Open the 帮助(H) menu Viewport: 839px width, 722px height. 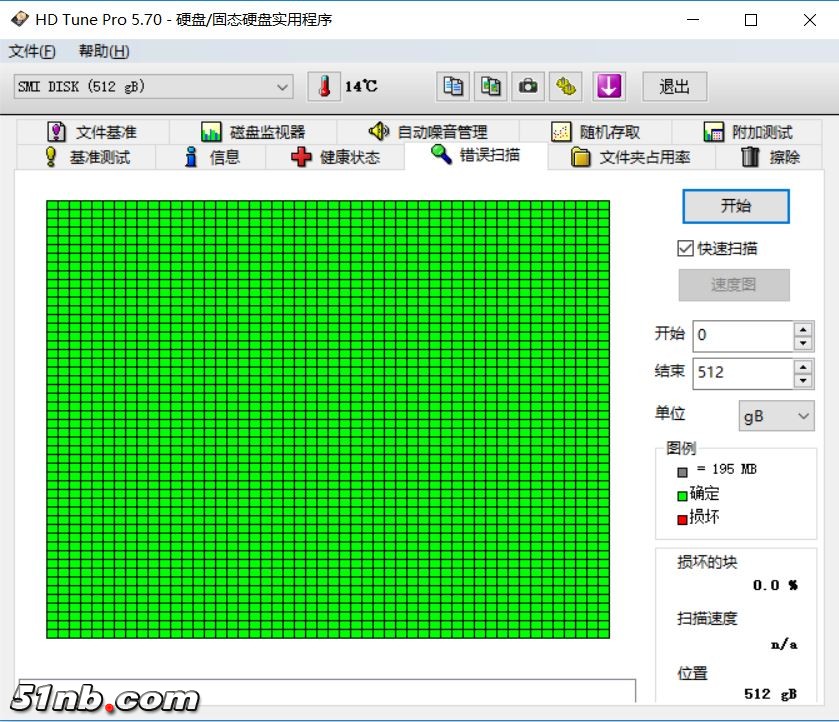[104, 52]
